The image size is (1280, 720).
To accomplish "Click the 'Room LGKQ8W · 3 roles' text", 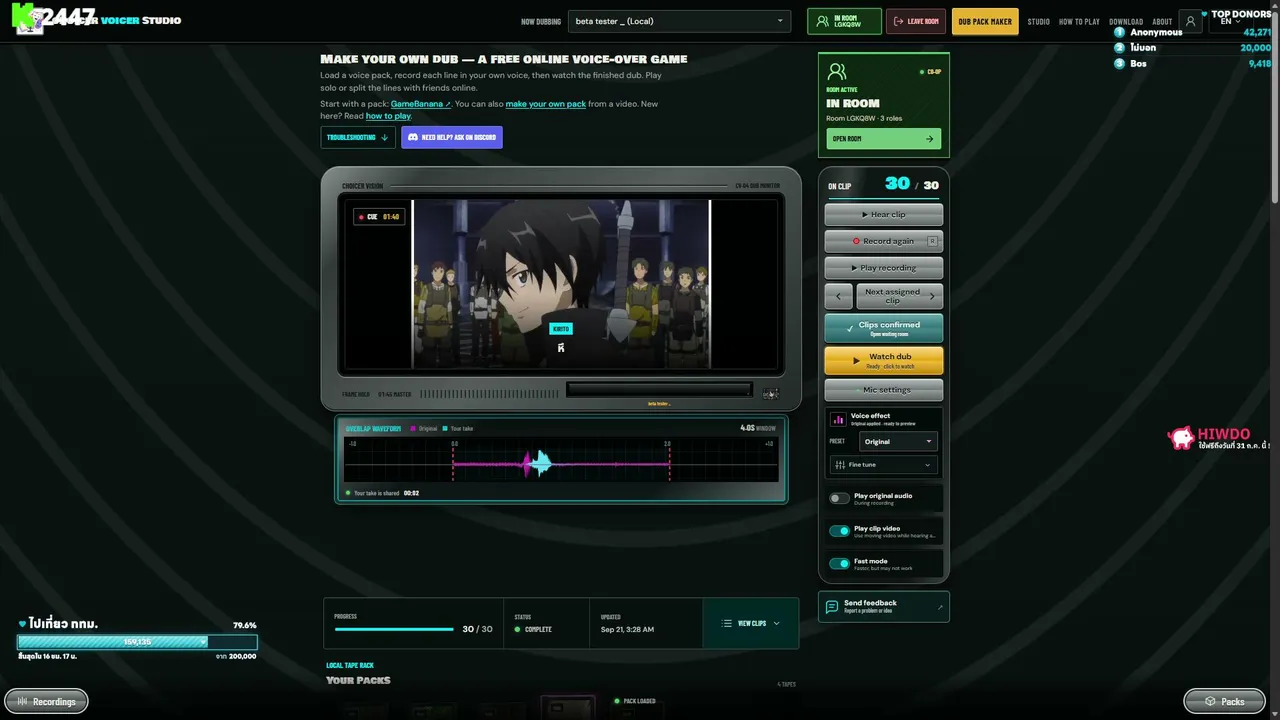I will pyautogui.click(x=864, y=118).
